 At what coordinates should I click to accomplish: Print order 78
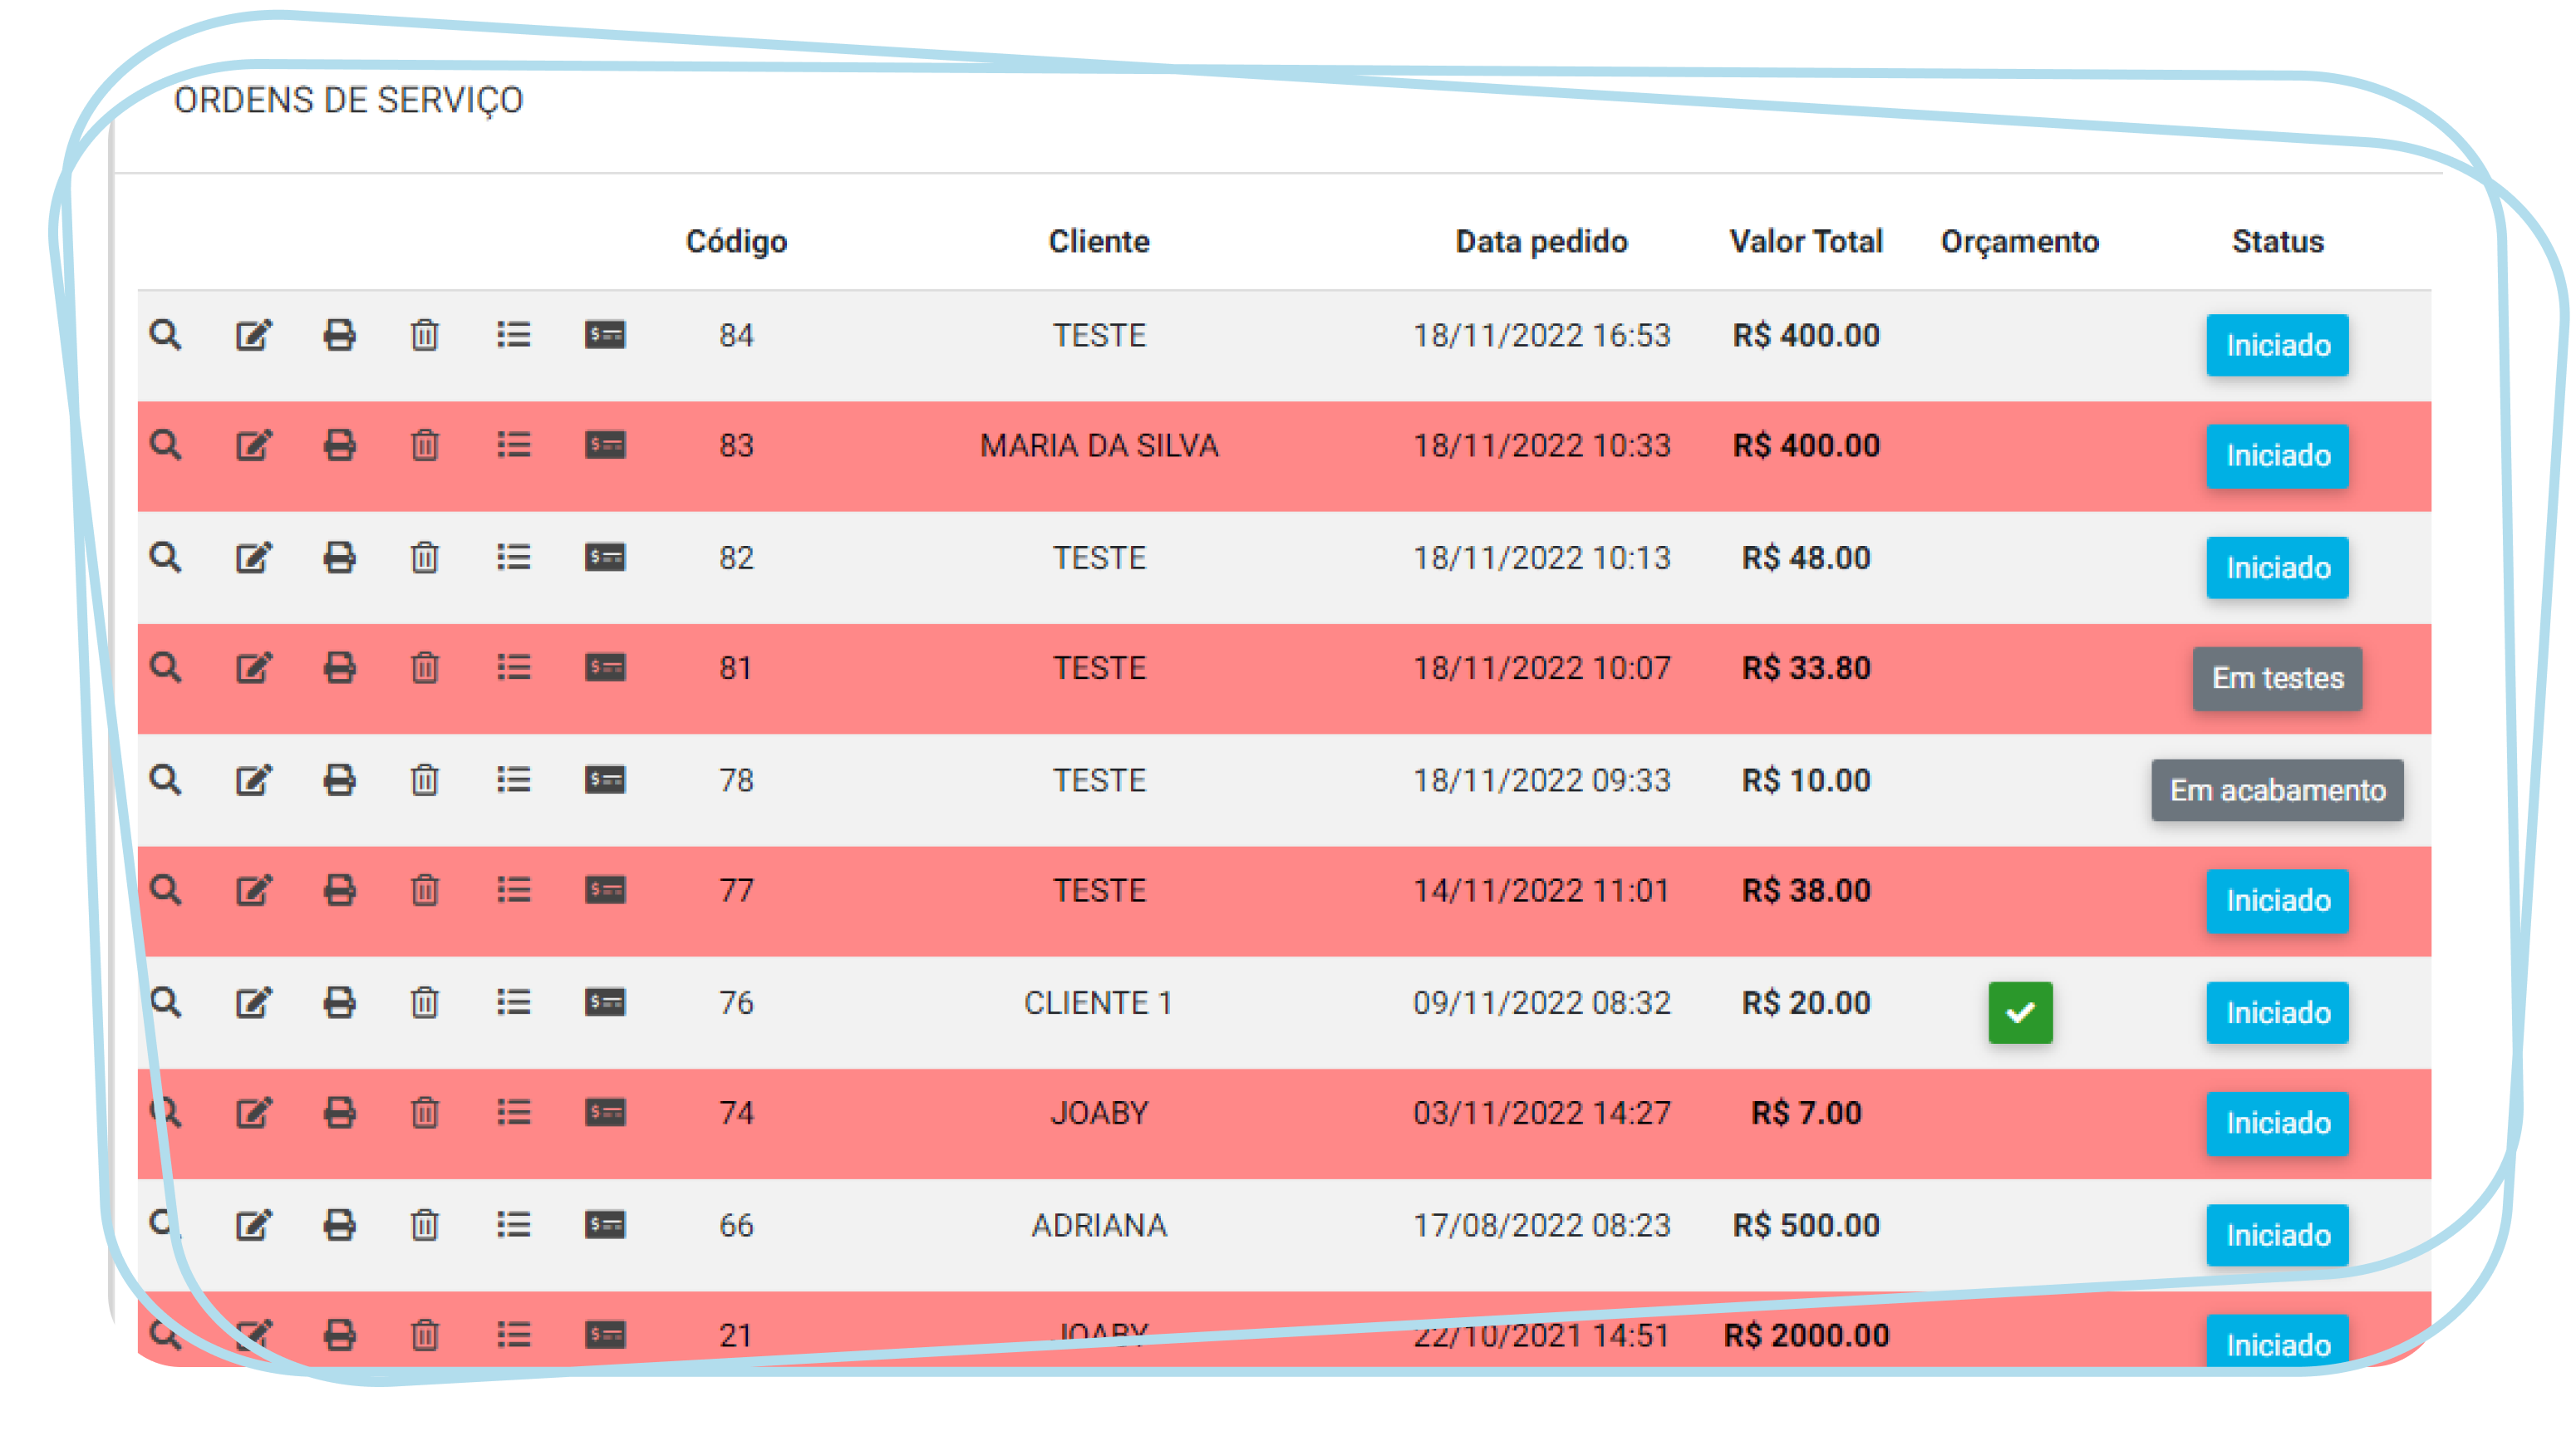339,780
